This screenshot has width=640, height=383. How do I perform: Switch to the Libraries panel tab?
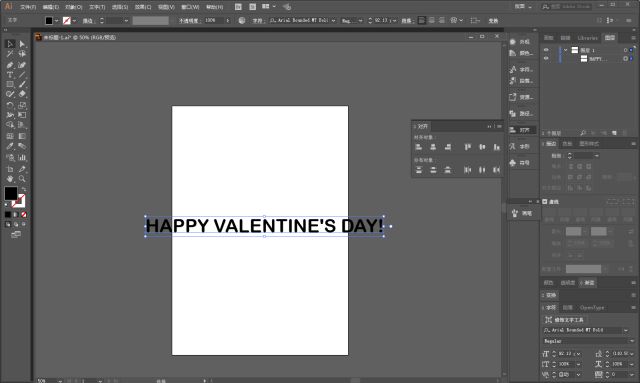587,38
